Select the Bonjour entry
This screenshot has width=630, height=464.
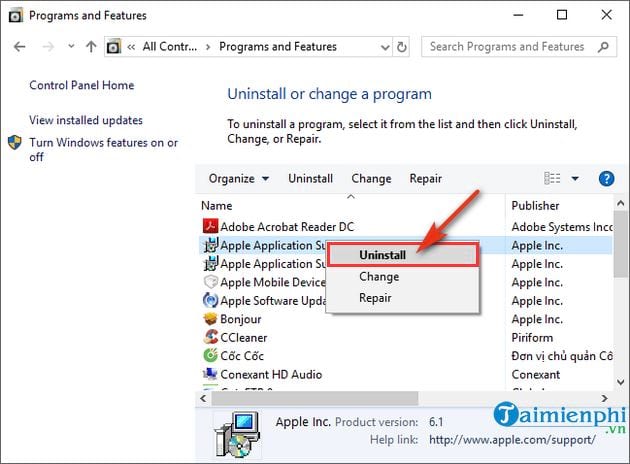tap(241, 319)
